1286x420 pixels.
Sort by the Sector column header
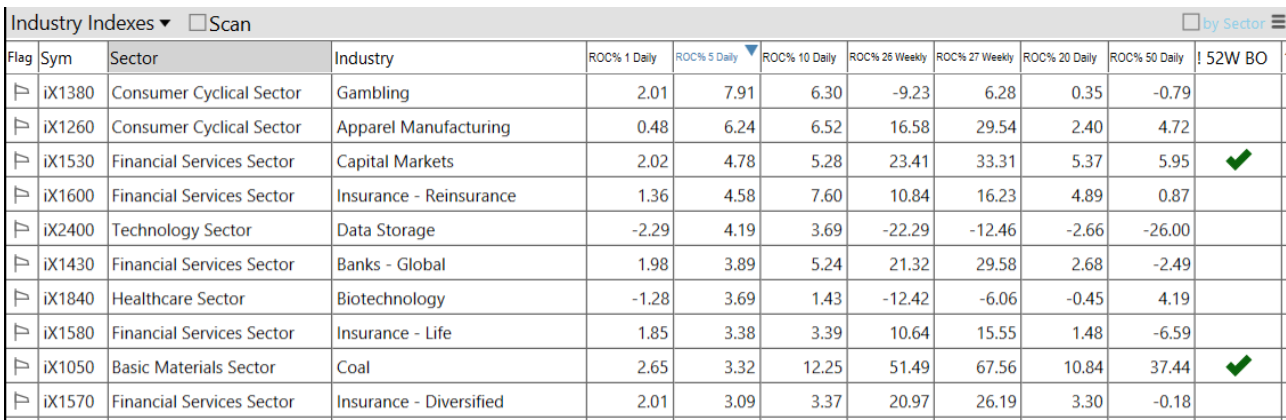click(x=219, y=58)
